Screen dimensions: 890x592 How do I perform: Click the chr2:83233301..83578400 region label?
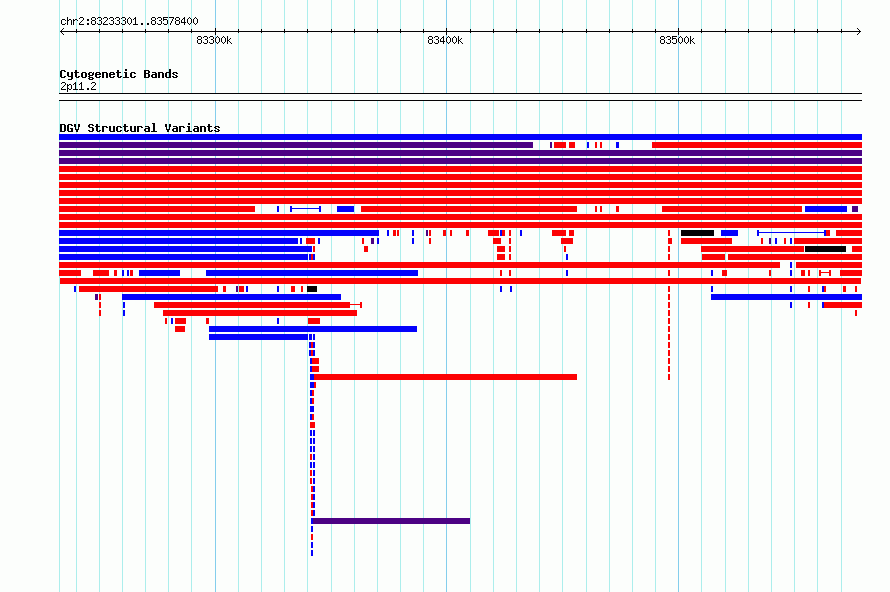pyautogui.click(x=129, y=21)
